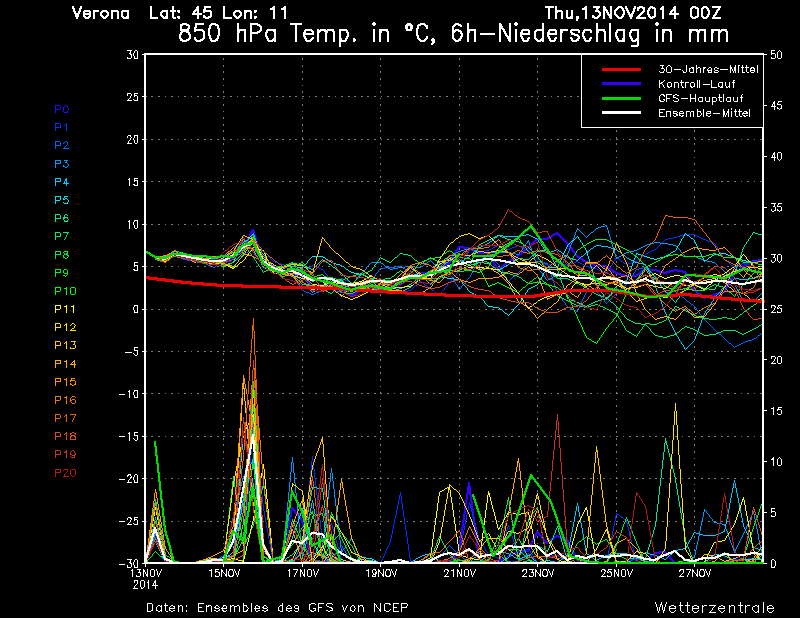Click the "Lat: 45 Lon: 11" coordinates text
The height and width of the screenshot is (618, 800).
[218, 13]
